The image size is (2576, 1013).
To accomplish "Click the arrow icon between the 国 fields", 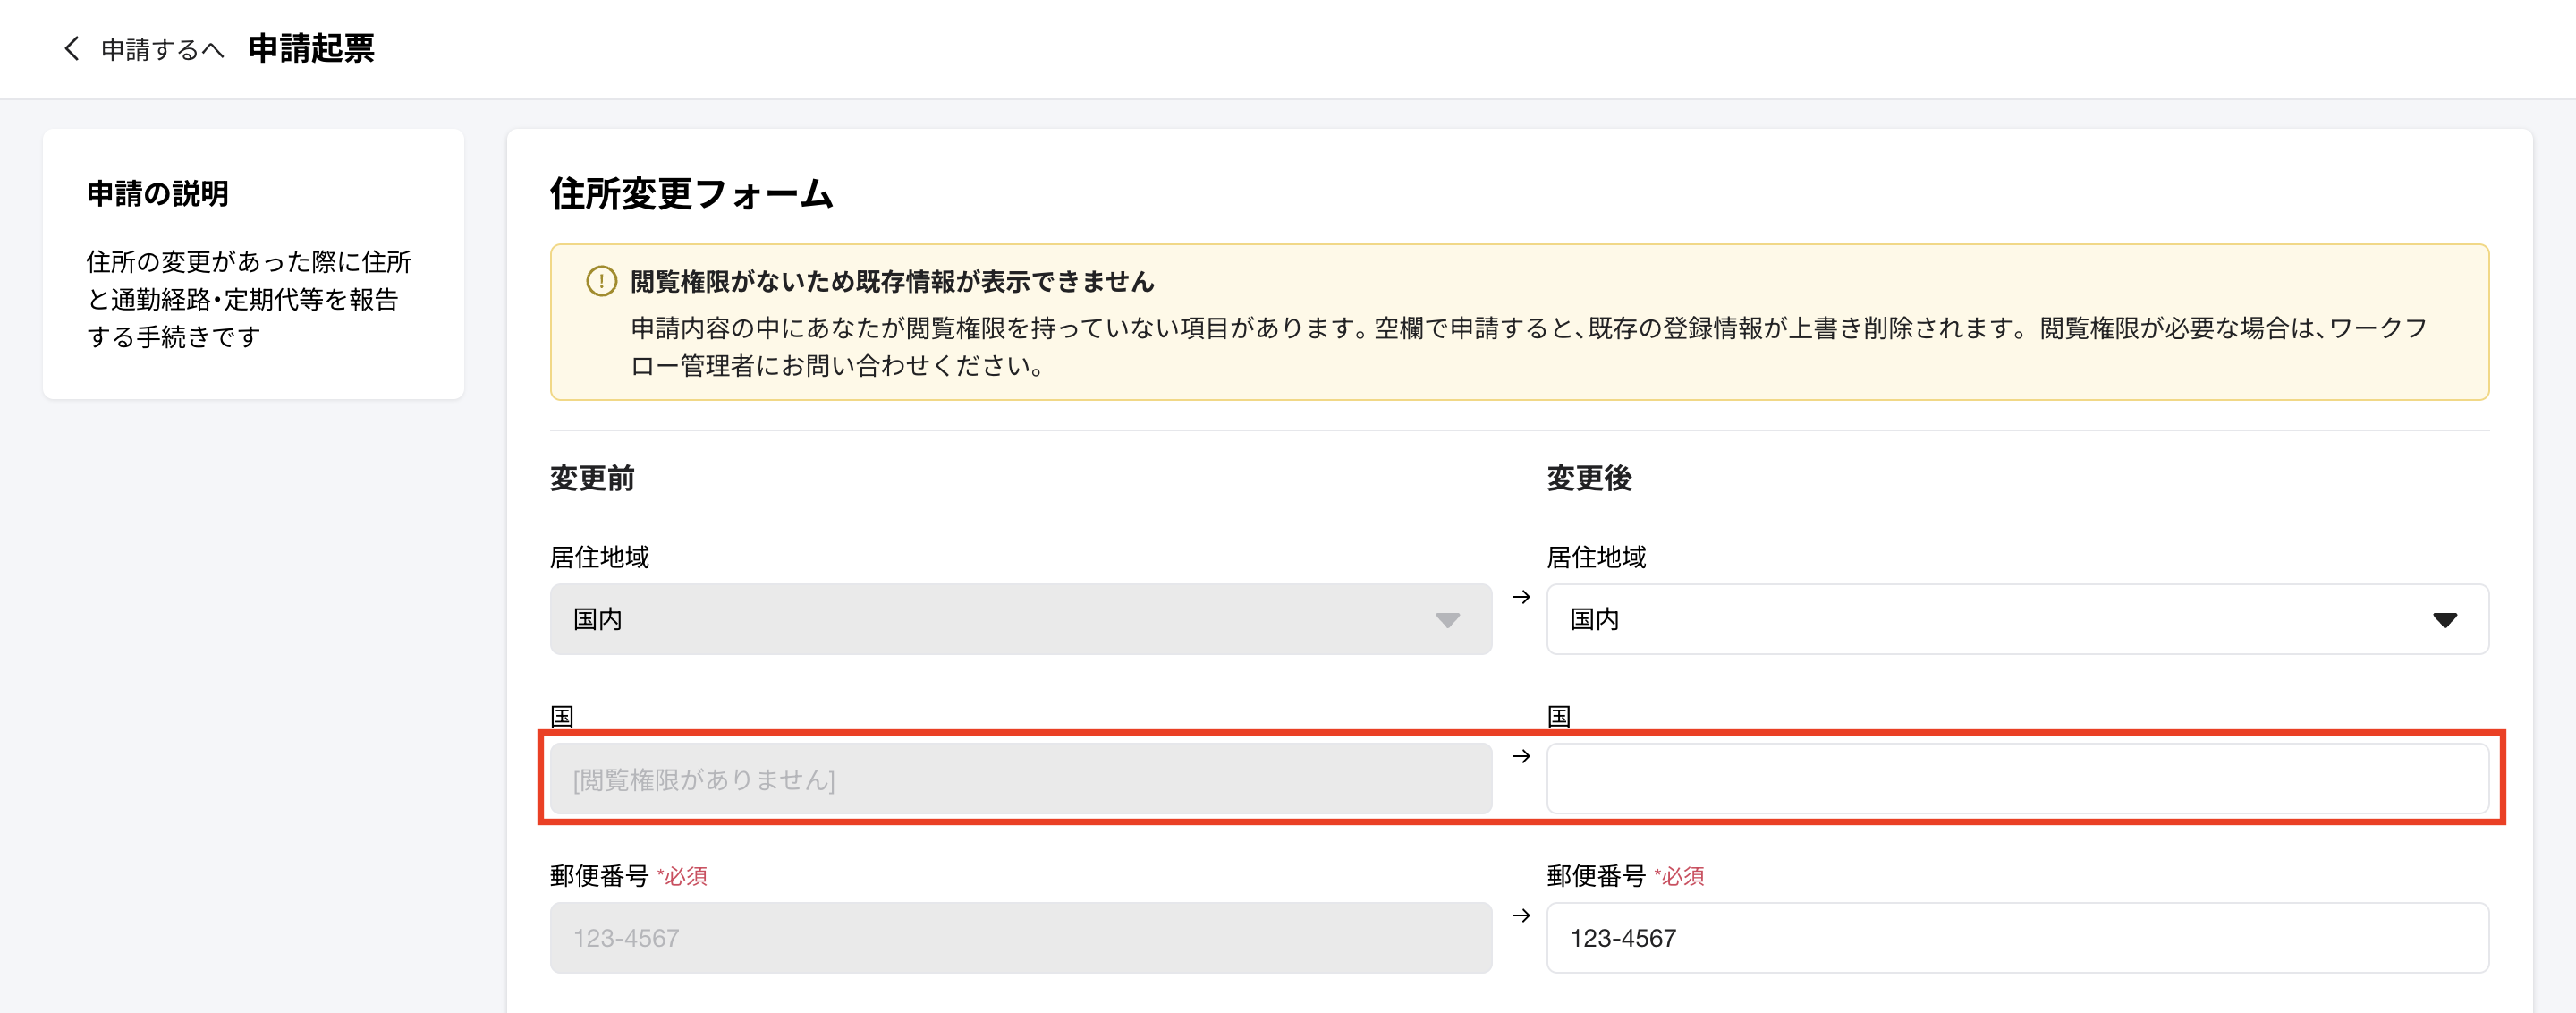I will [1521, 756].
